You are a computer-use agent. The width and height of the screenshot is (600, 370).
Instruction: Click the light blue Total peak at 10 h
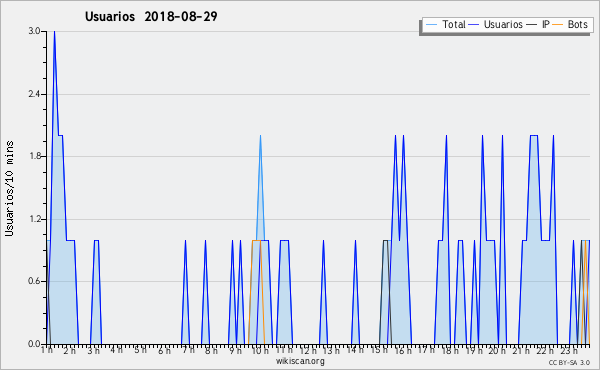[x=260, y=137]
